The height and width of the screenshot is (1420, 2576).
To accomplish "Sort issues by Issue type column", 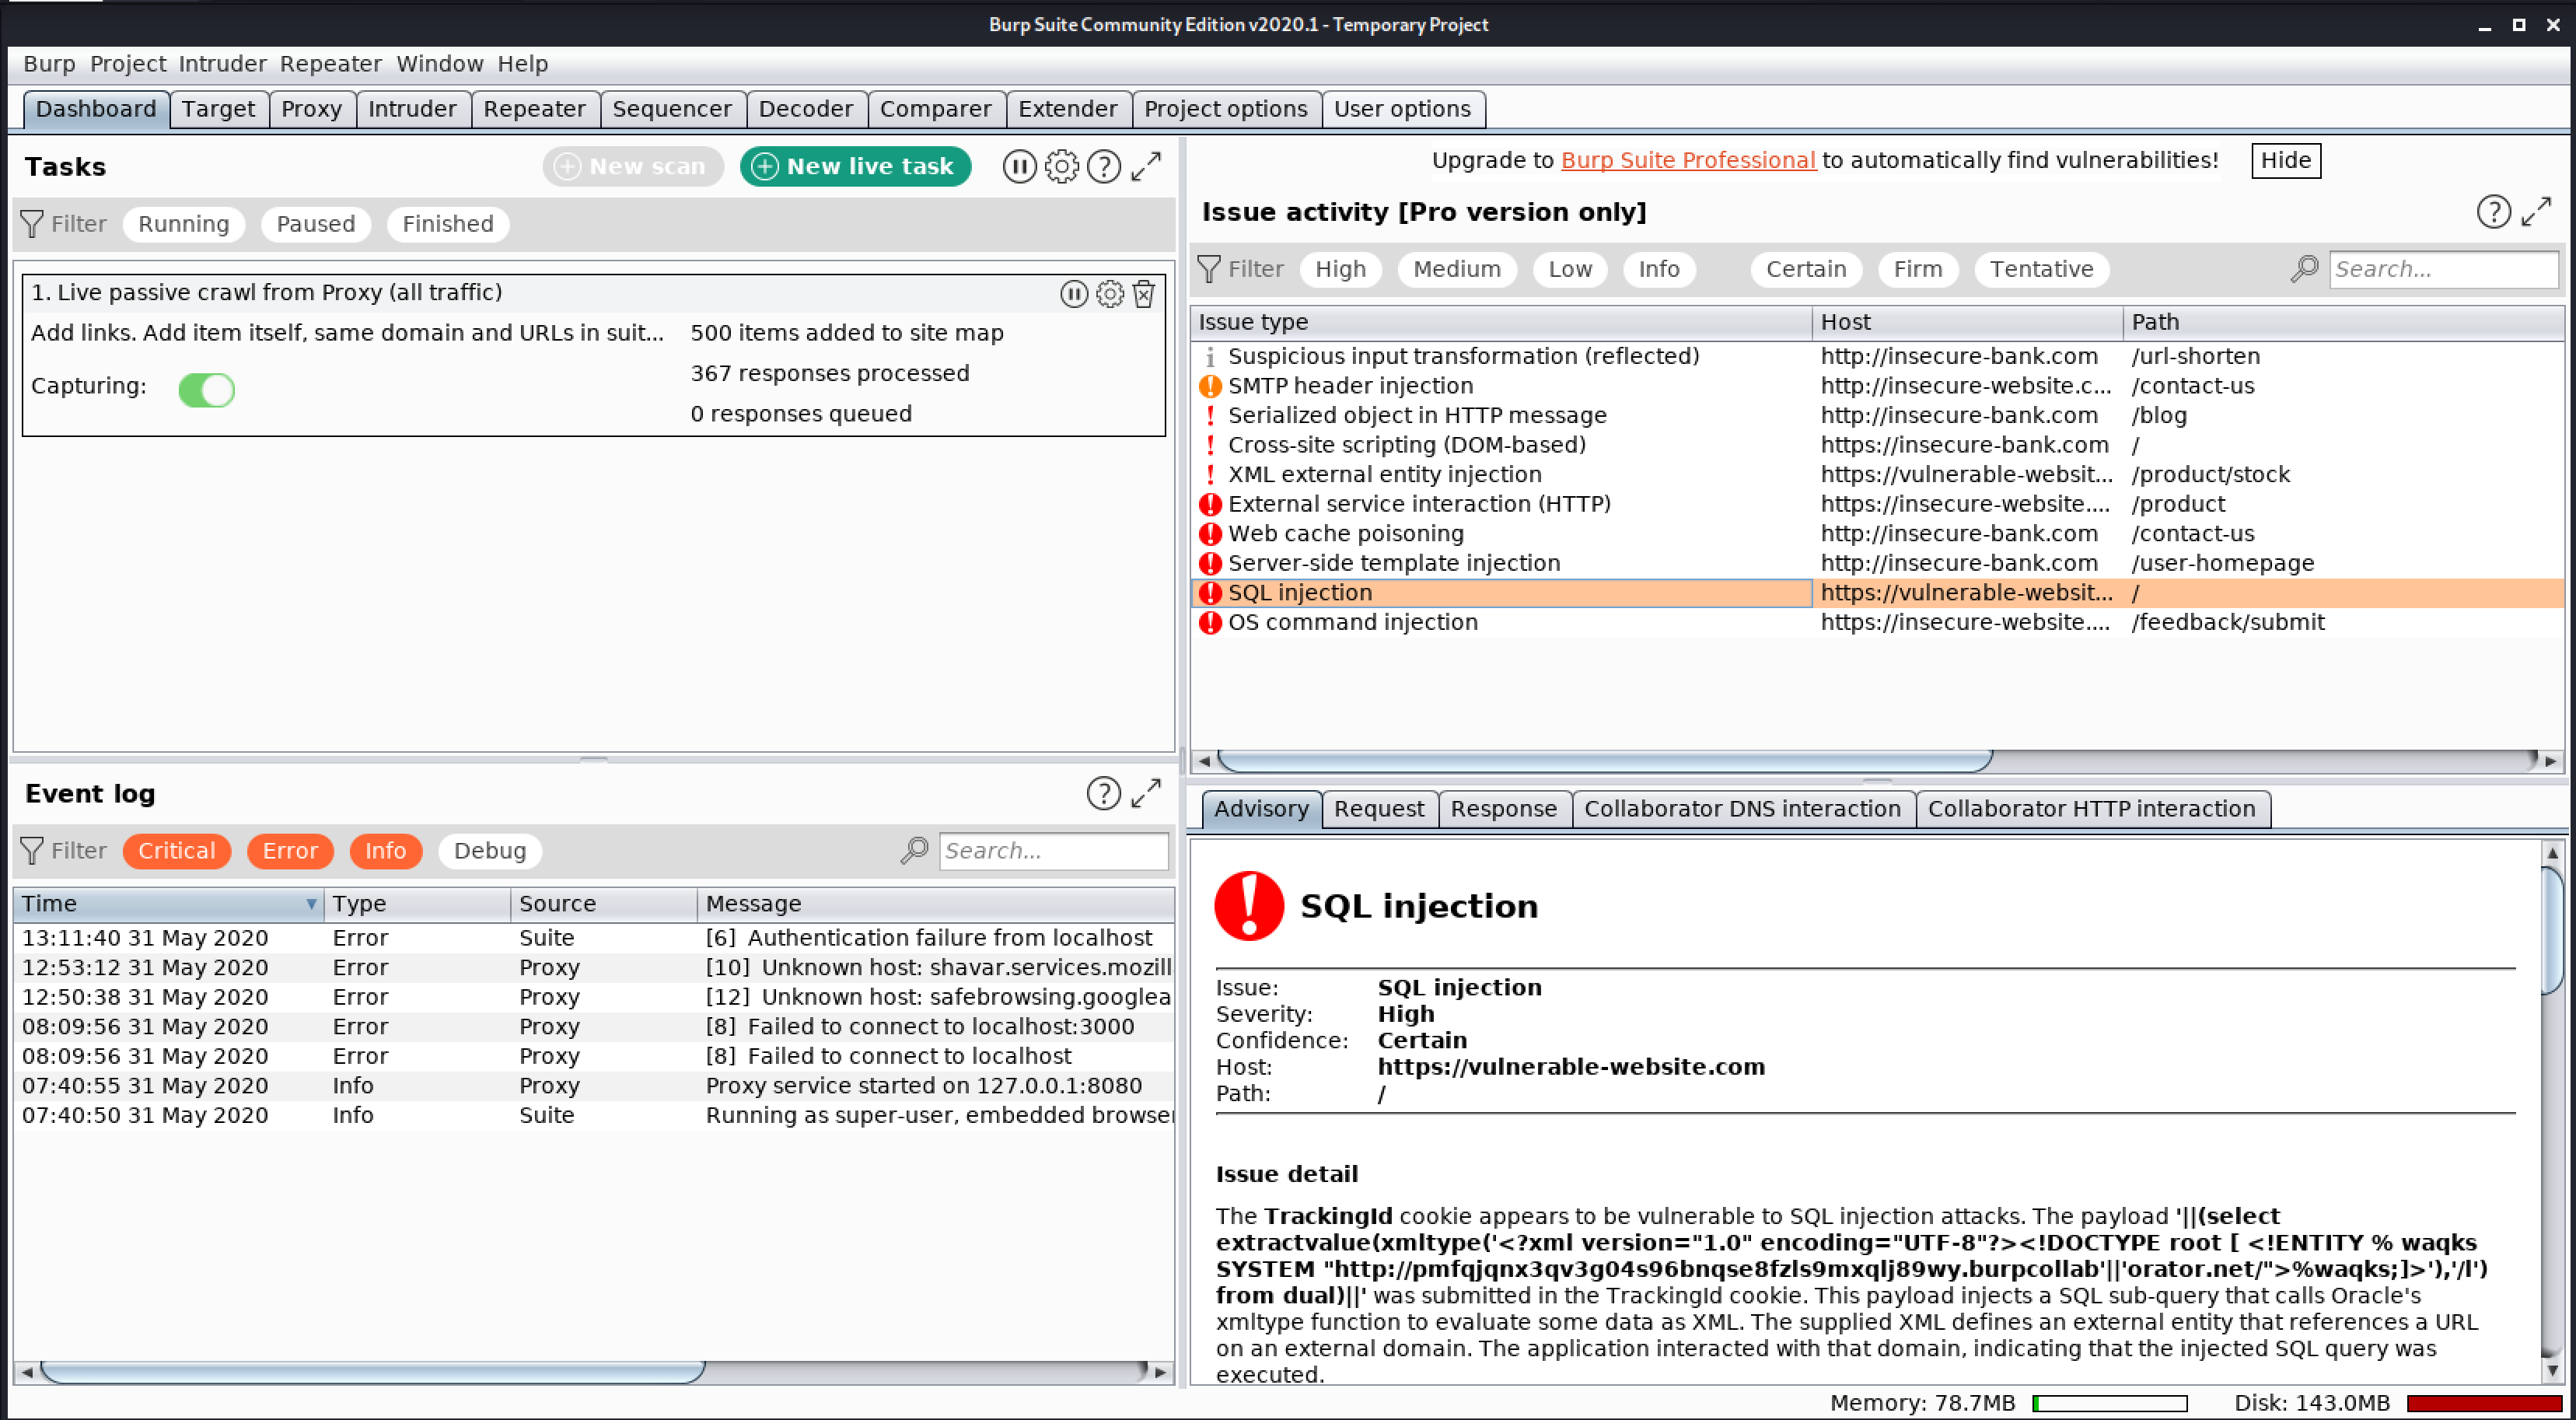I will tap(1500, 322).
